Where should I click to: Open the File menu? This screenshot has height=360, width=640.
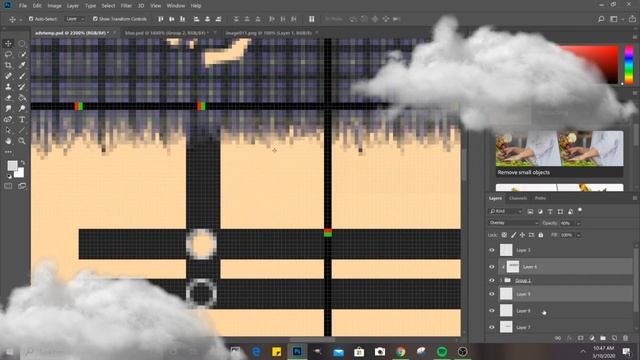[23, 6]
